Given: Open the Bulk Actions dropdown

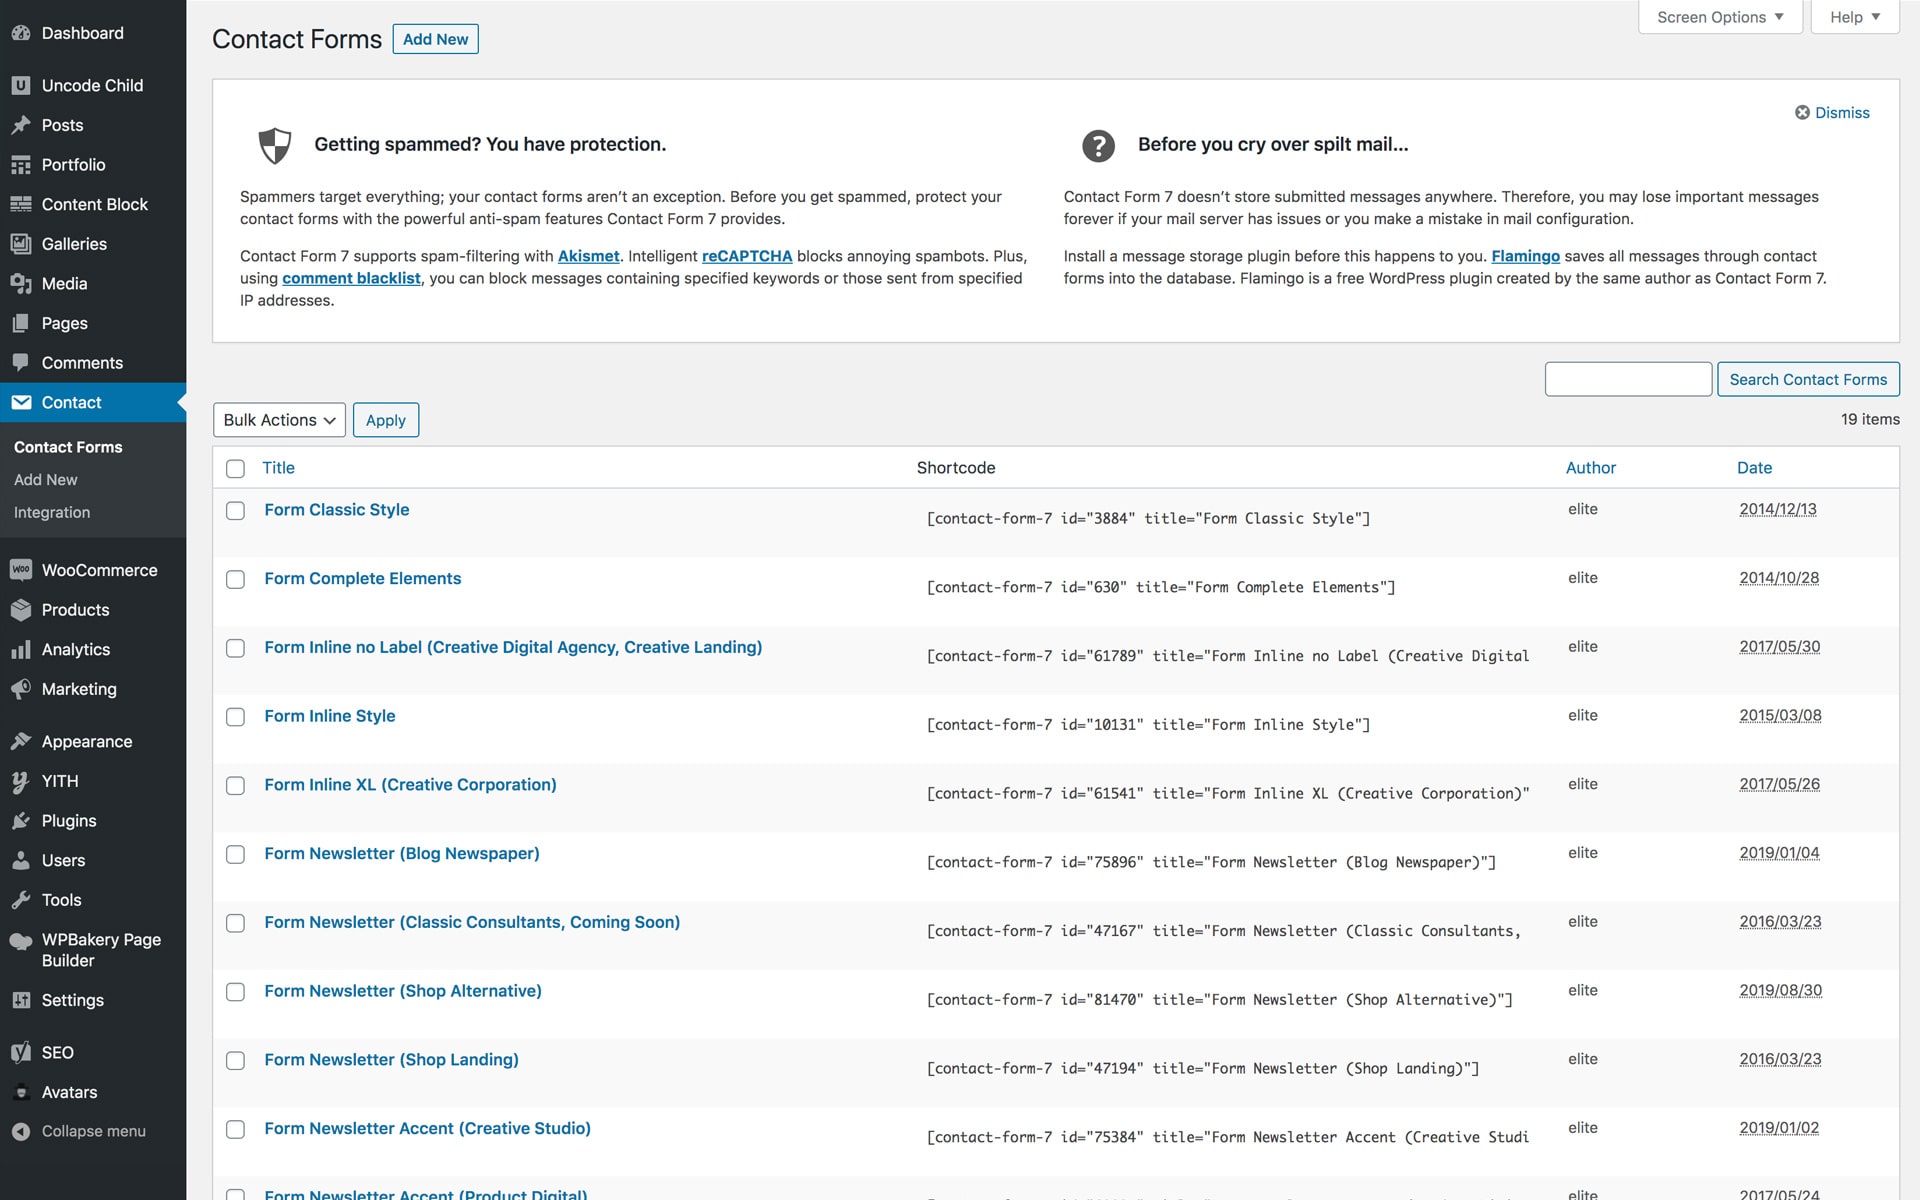Looking at the screenshot, I should tap(279, 420).
